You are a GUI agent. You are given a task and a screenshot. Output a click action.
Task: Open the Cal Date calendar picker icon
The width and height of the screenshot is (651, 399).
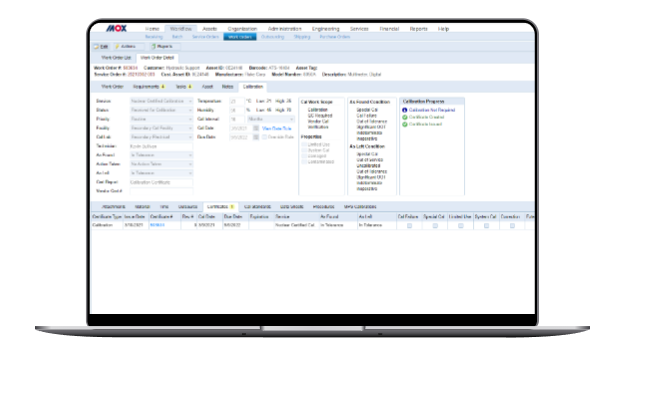click(256, 128)
